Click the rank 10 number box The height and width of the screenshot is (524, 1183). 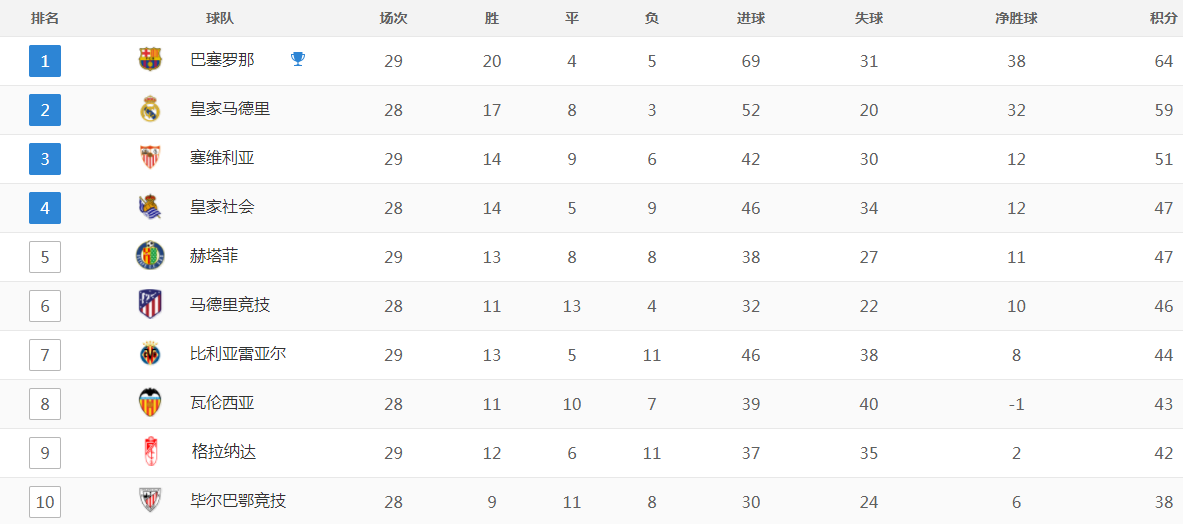[45, 502]
